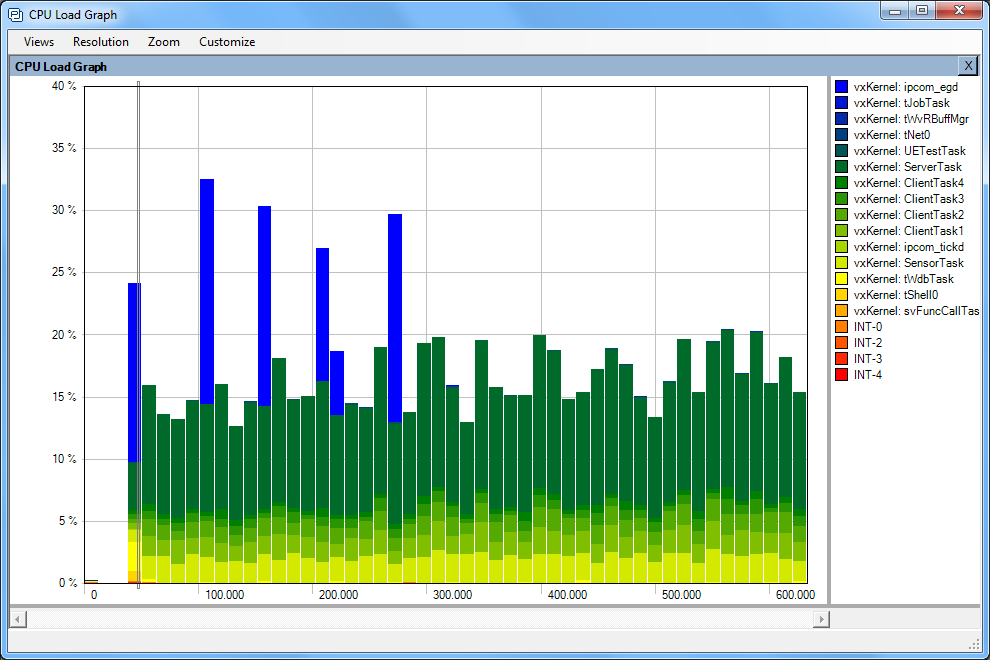
Task: Select legend label vxKernel: tNet0
Action: tap(892, 135)
